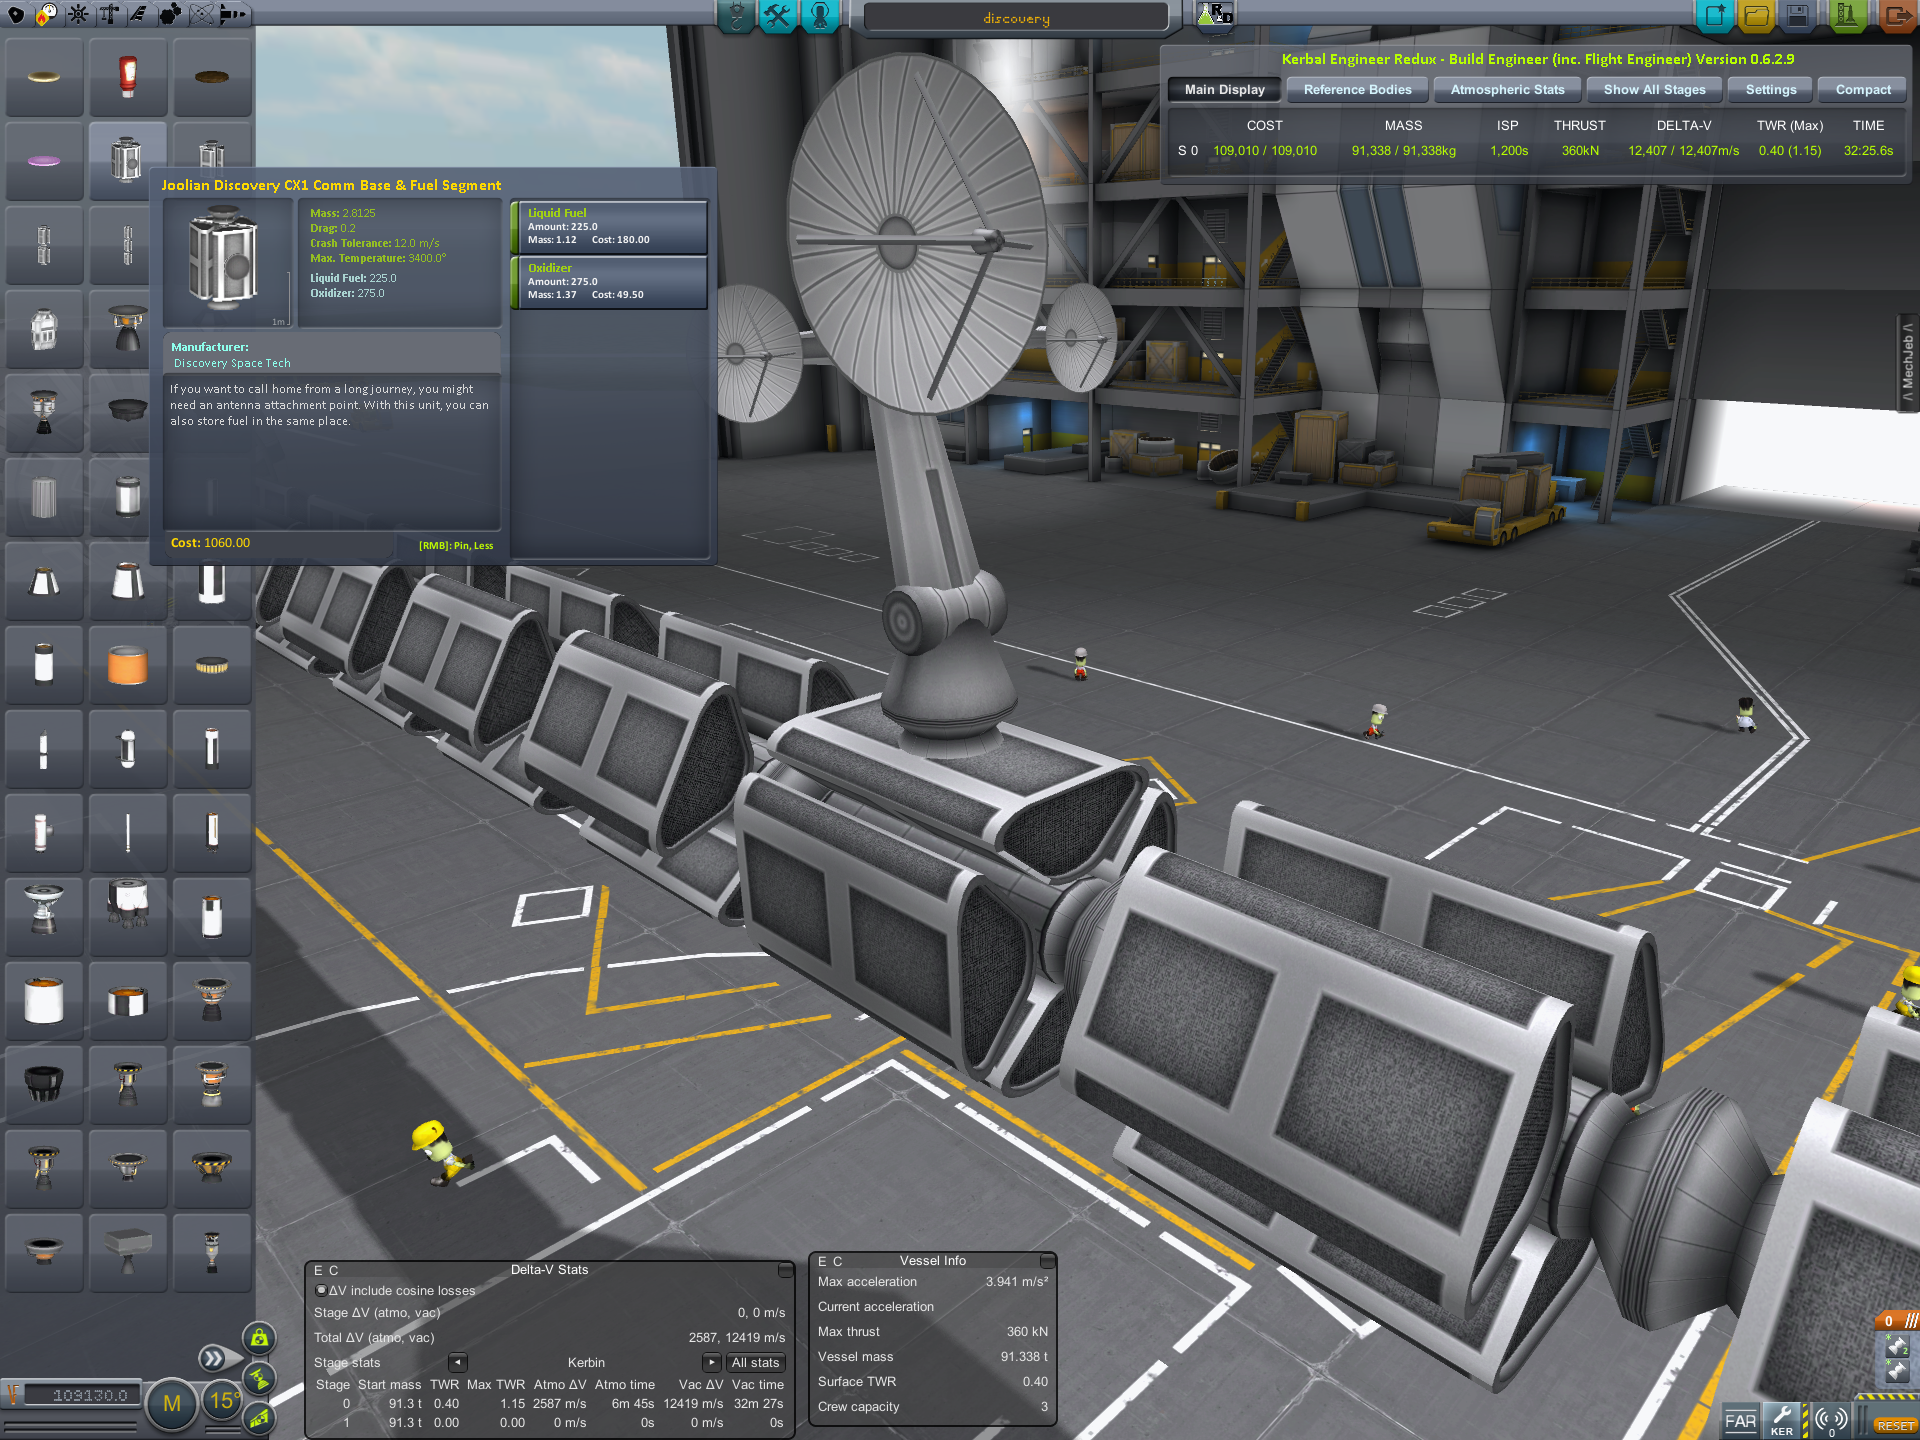
Task: Collapse the Vessel Info window
Action: 1047,1261
